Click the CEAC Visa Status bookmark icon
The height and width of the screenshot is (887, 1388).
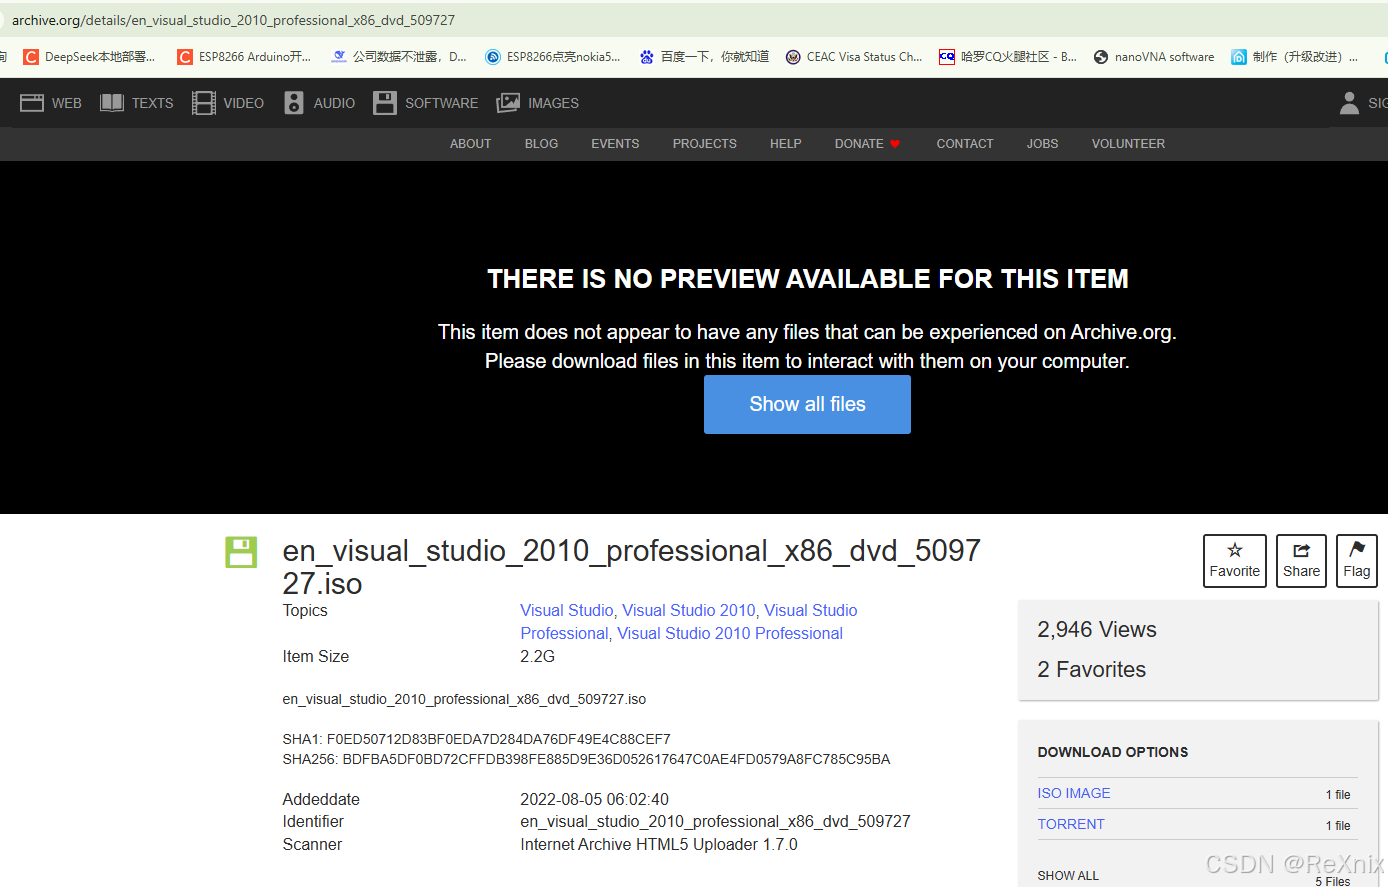[793, 57]
